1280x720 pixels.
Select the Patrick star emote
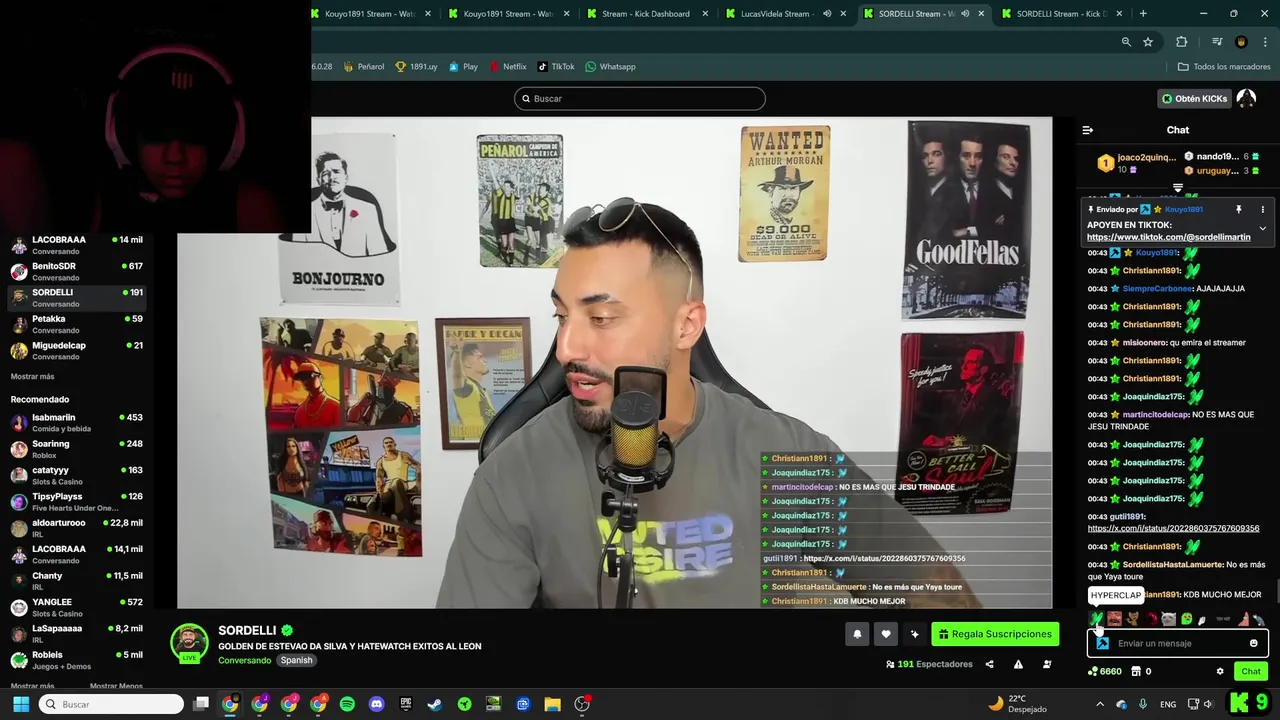1243,619
